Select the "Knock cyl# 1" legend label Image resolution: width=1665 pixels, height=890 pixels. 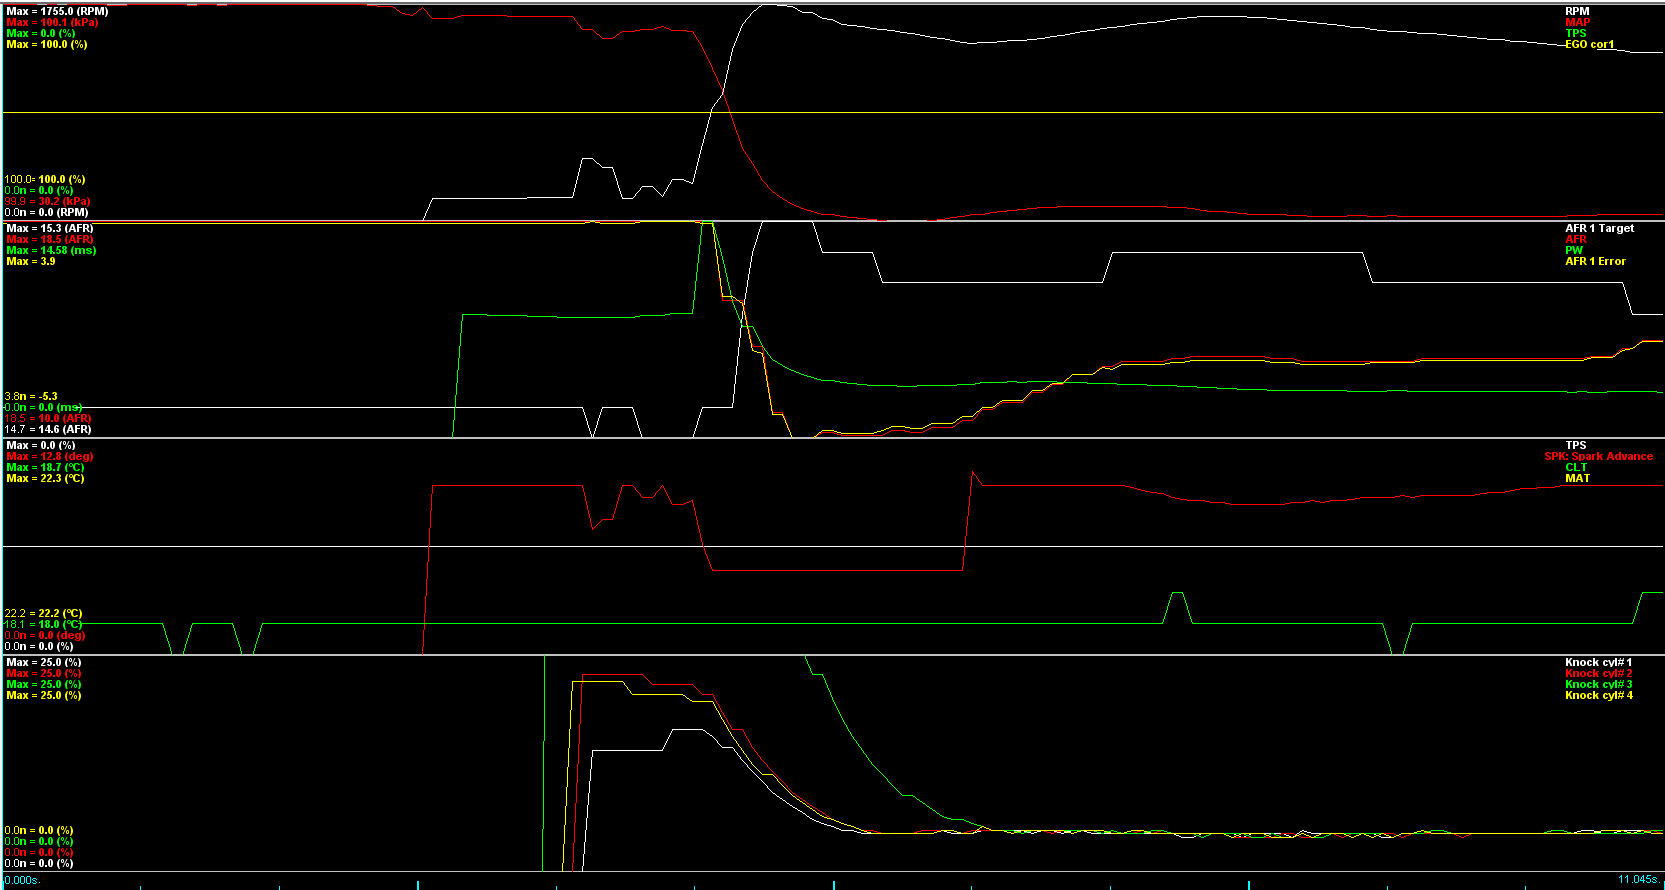pos(1599,663)
